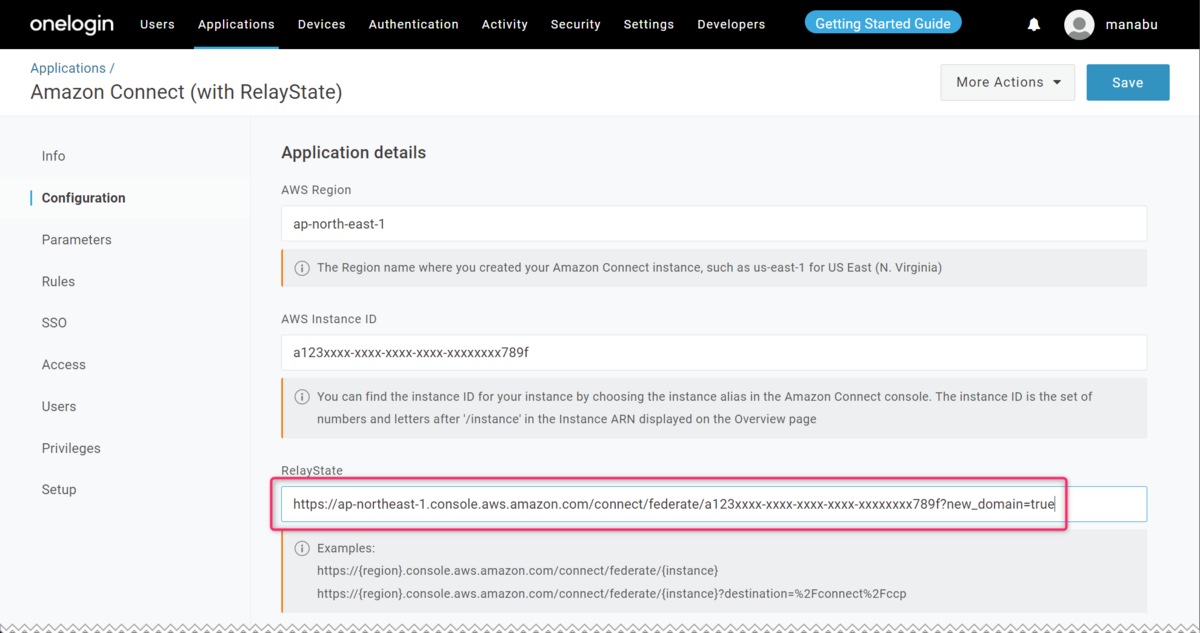1200x633 pixels.
Task: Open the Activity menu
Action: point(504,24)
